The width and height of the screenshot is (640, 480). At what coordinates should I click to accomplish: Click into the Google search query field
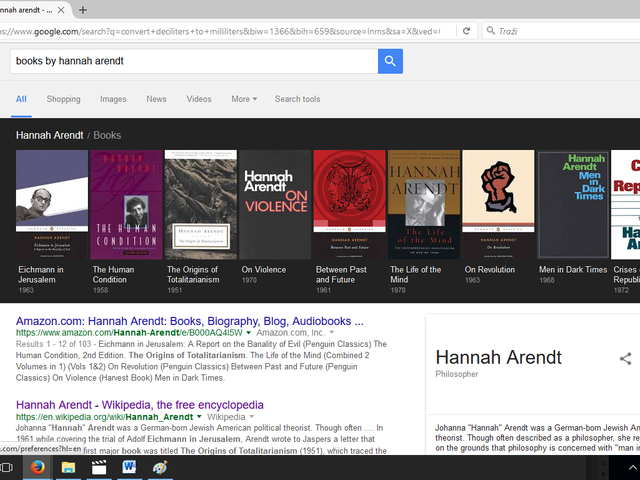[194, 61]
